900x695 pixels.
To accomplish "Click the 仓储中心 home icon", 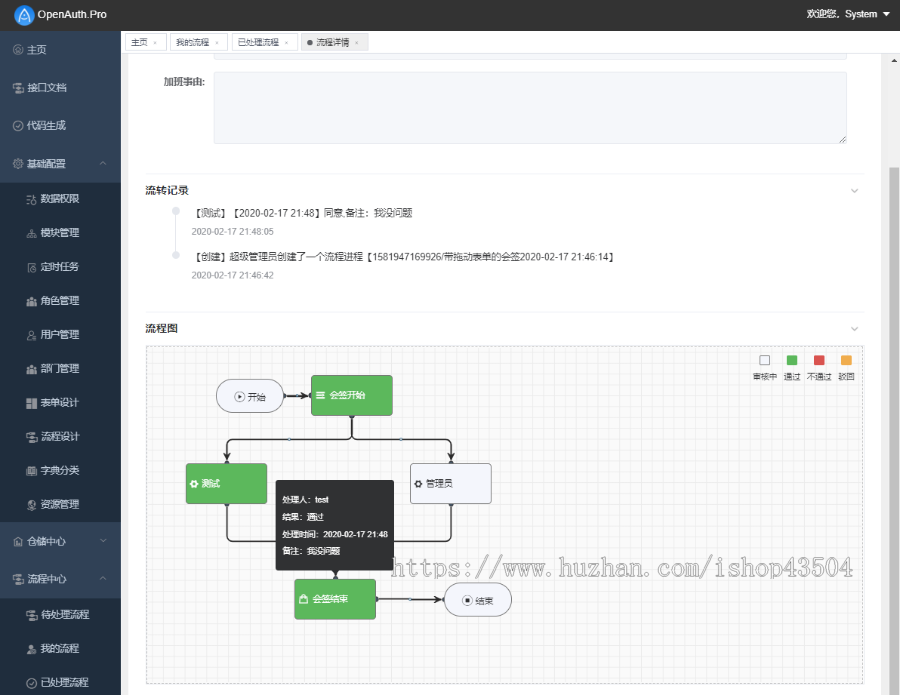I will (18, 541).
